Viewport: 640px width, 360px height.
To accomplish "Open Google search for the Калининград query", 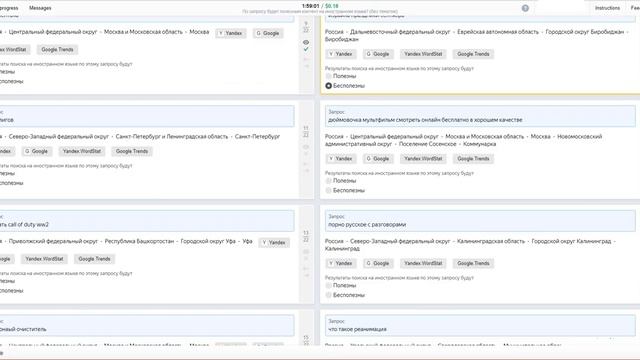I will (x=378, y=263).
